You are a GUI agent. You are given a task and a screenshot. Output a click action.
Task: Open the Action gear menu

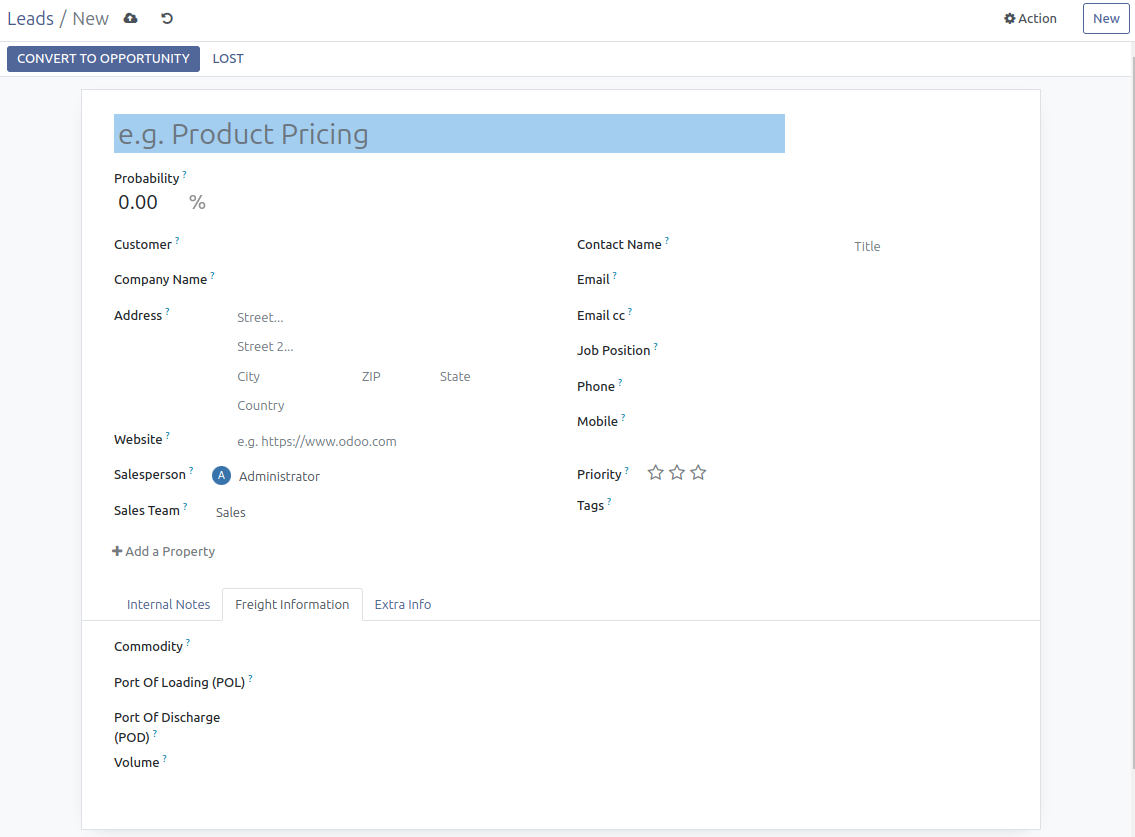(1030, 19)
